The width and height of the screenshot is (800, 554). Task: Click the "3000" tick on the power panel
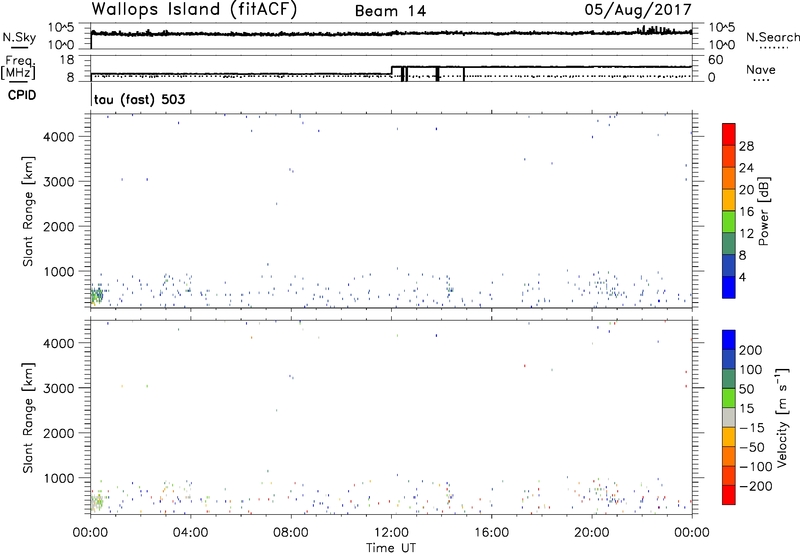pos(59,182)
